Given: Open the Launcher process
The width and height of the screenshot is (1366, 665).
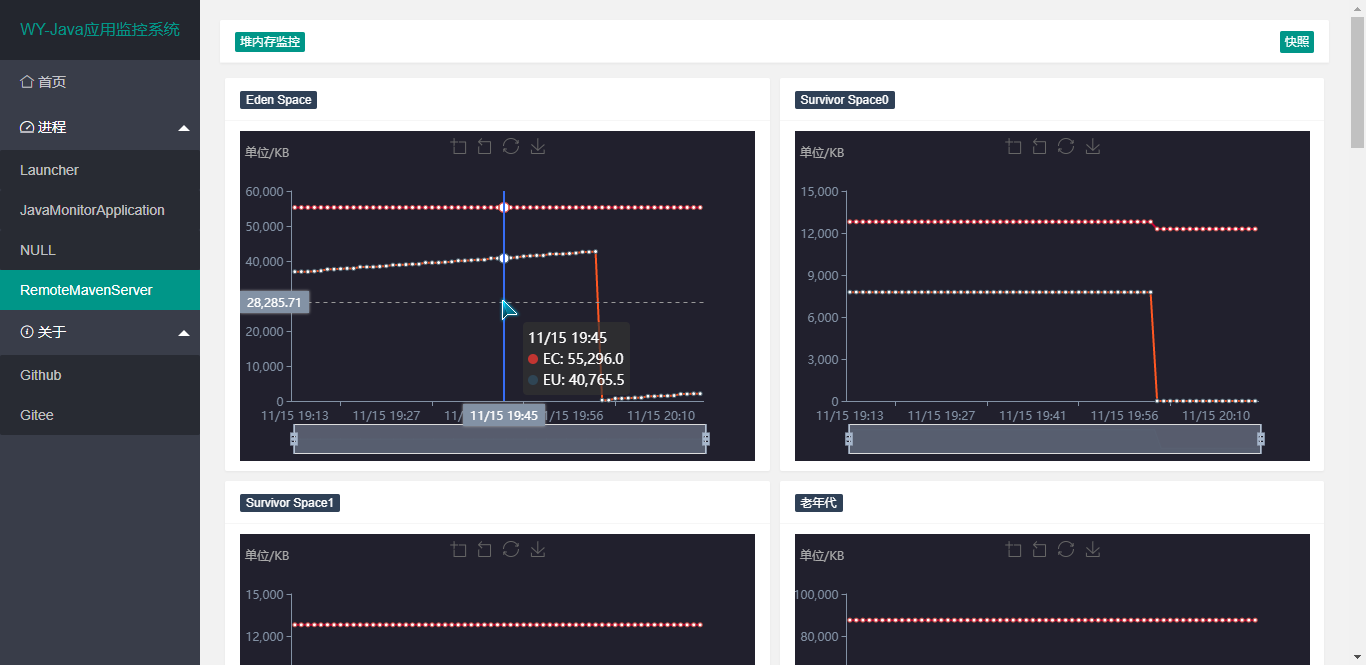Looking at the screenshot, I should (x=100, y=170).
